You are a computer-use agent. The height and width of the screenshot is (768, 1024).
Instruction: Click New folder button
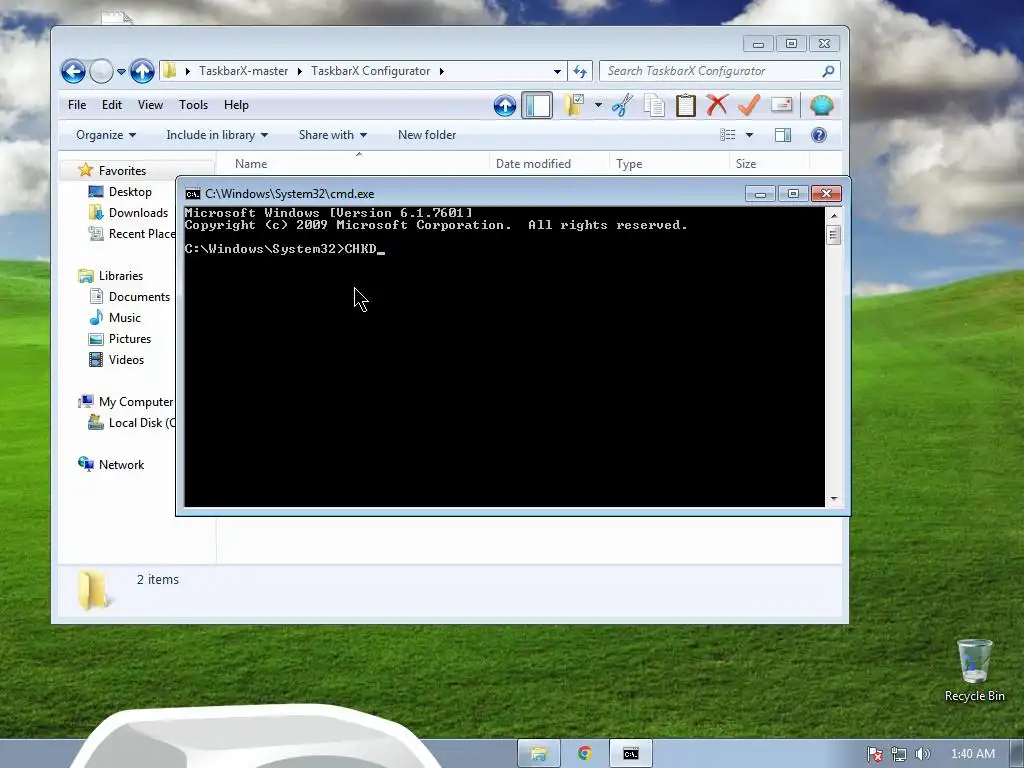click(427, 135)
